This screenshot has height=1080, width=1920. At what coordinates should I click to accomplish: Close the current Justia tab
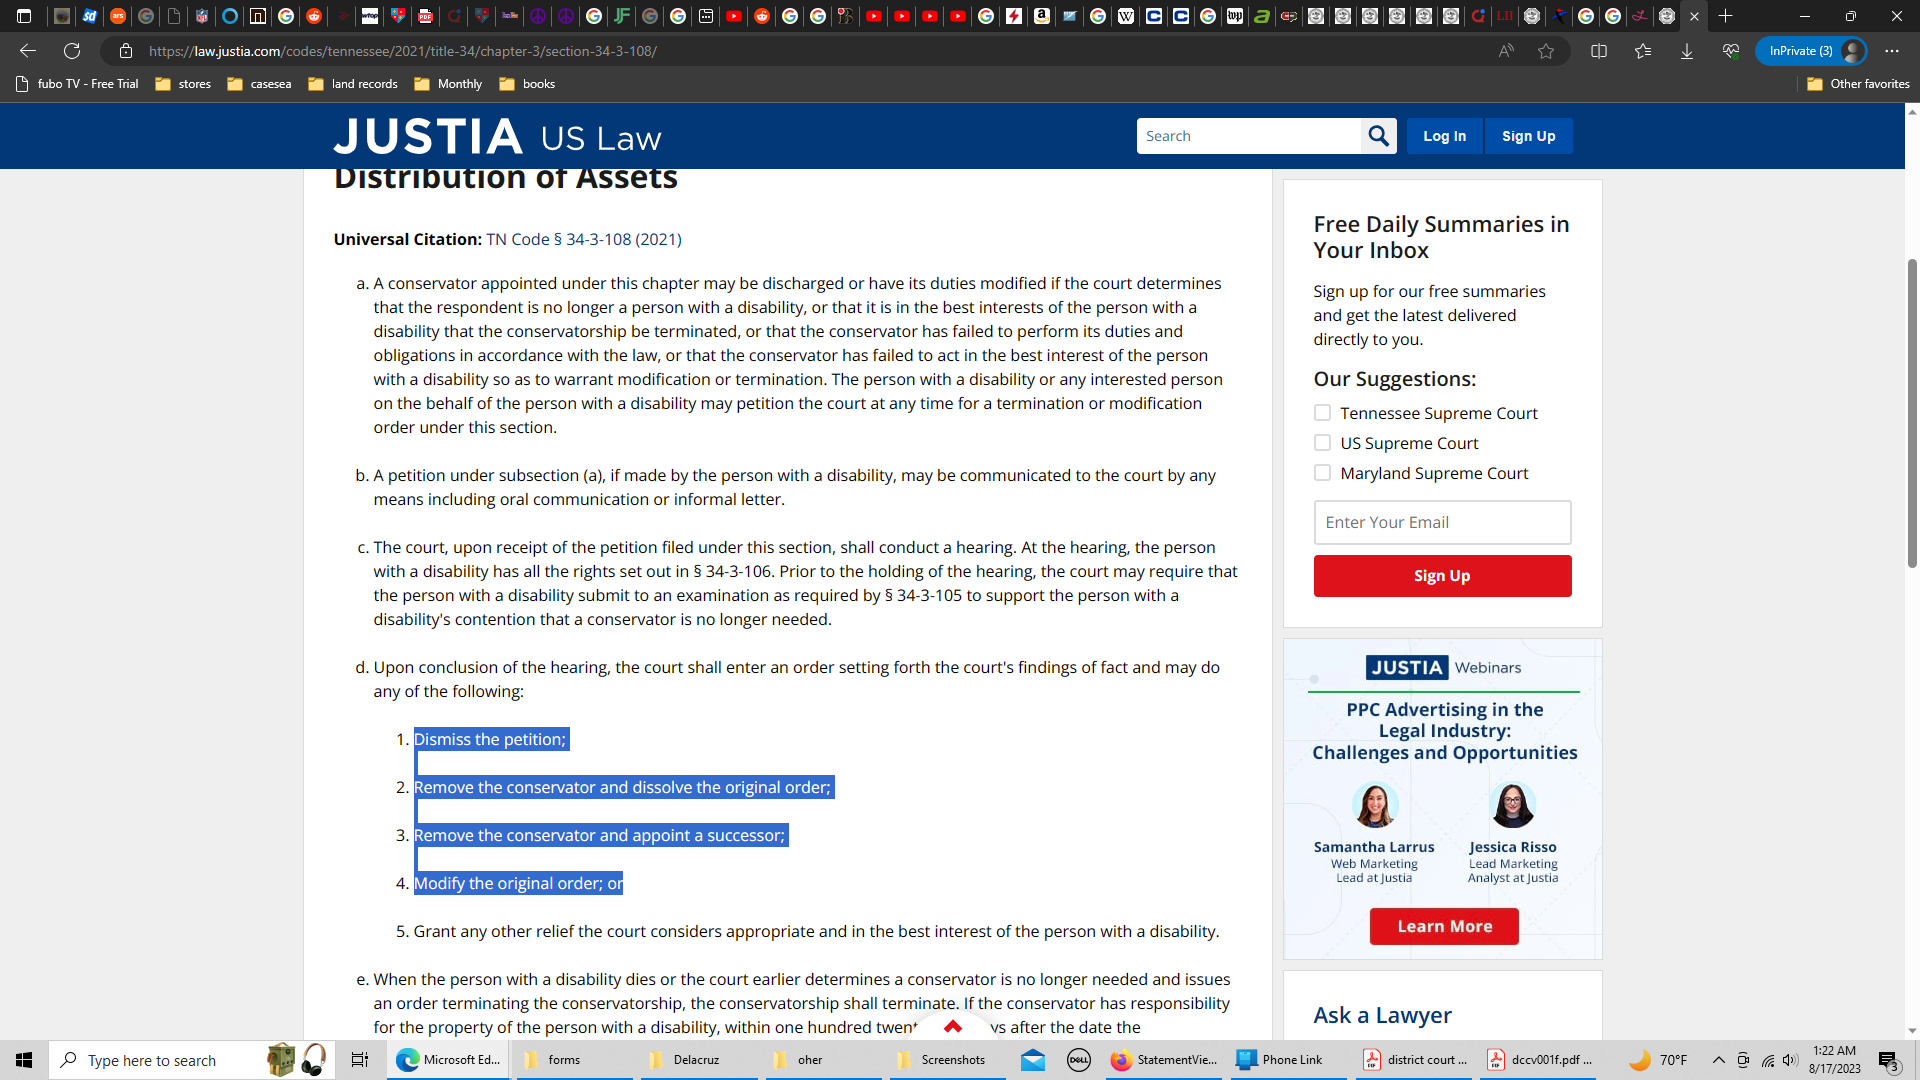pos(1694,16)
